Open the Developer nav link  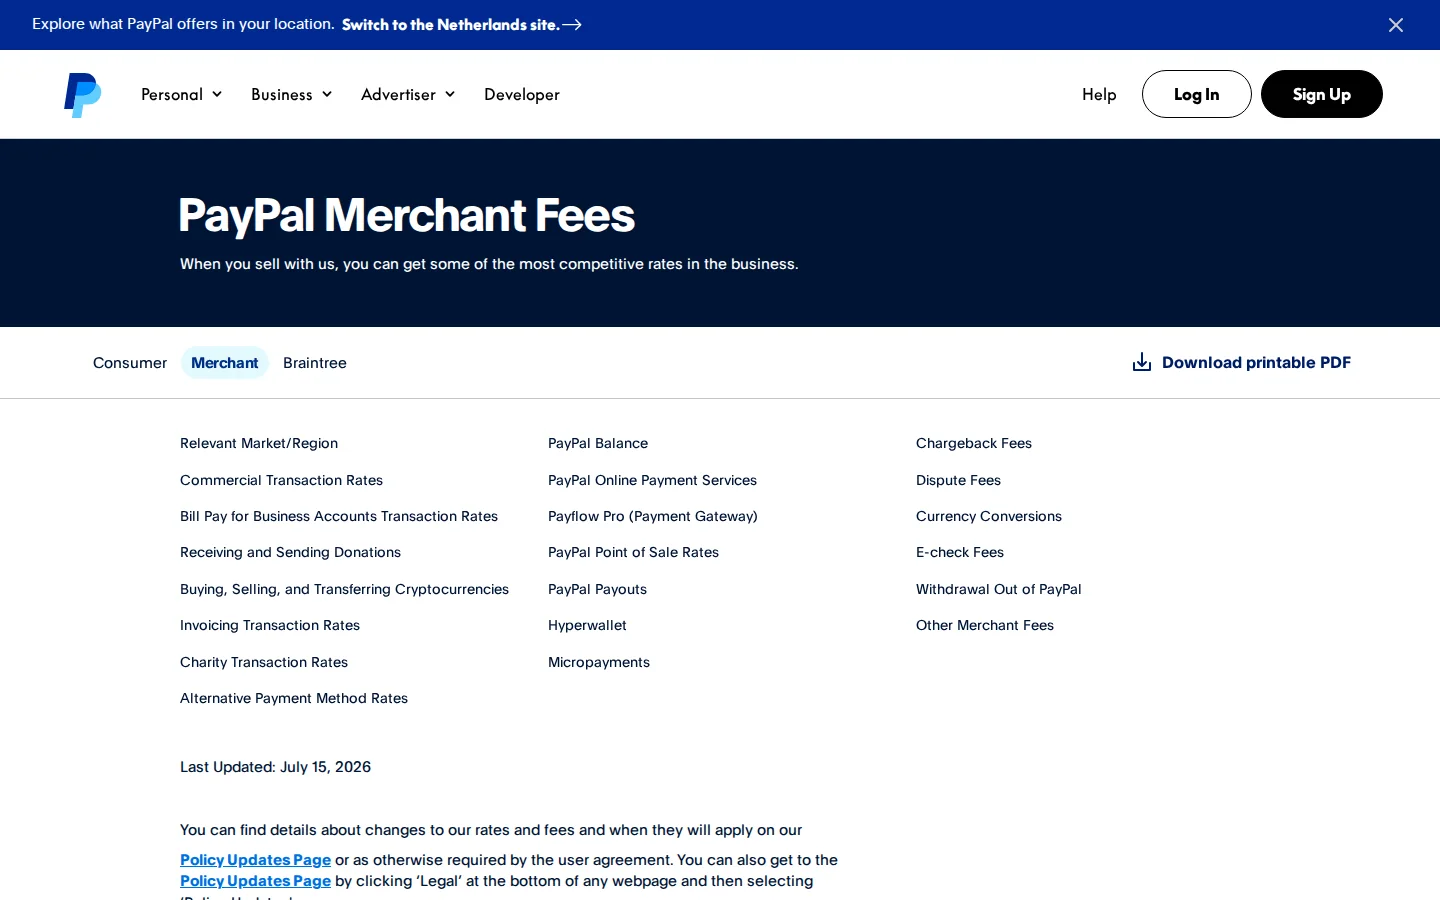point(522,94)
